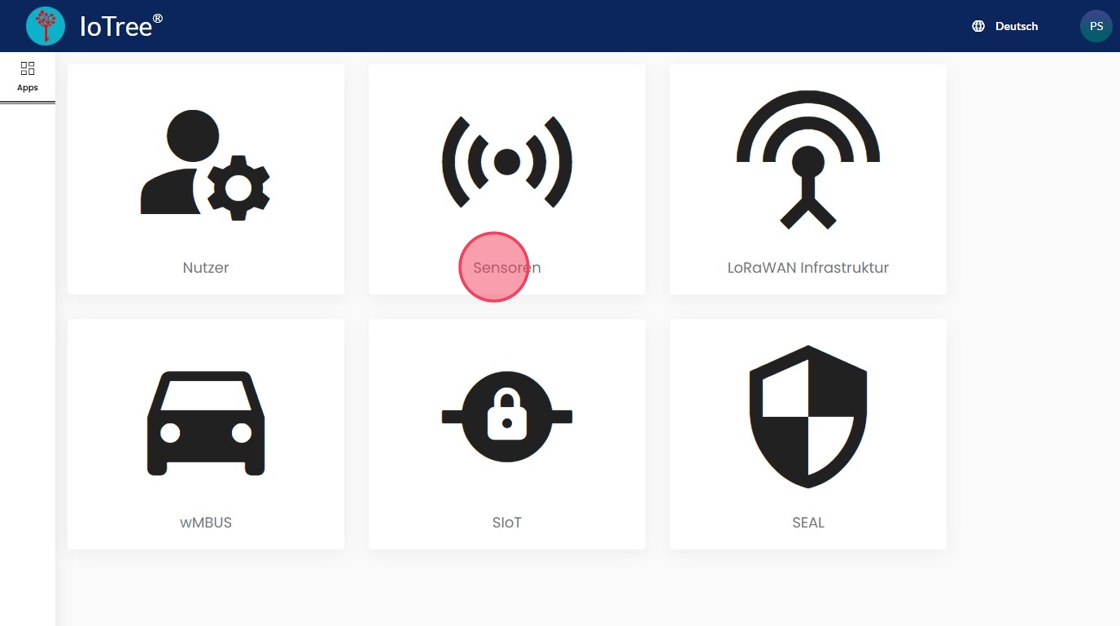Open the Nutzer user-settings icon
The height and width of the screenshot is (626, 1120).
(x=206, y=164)
